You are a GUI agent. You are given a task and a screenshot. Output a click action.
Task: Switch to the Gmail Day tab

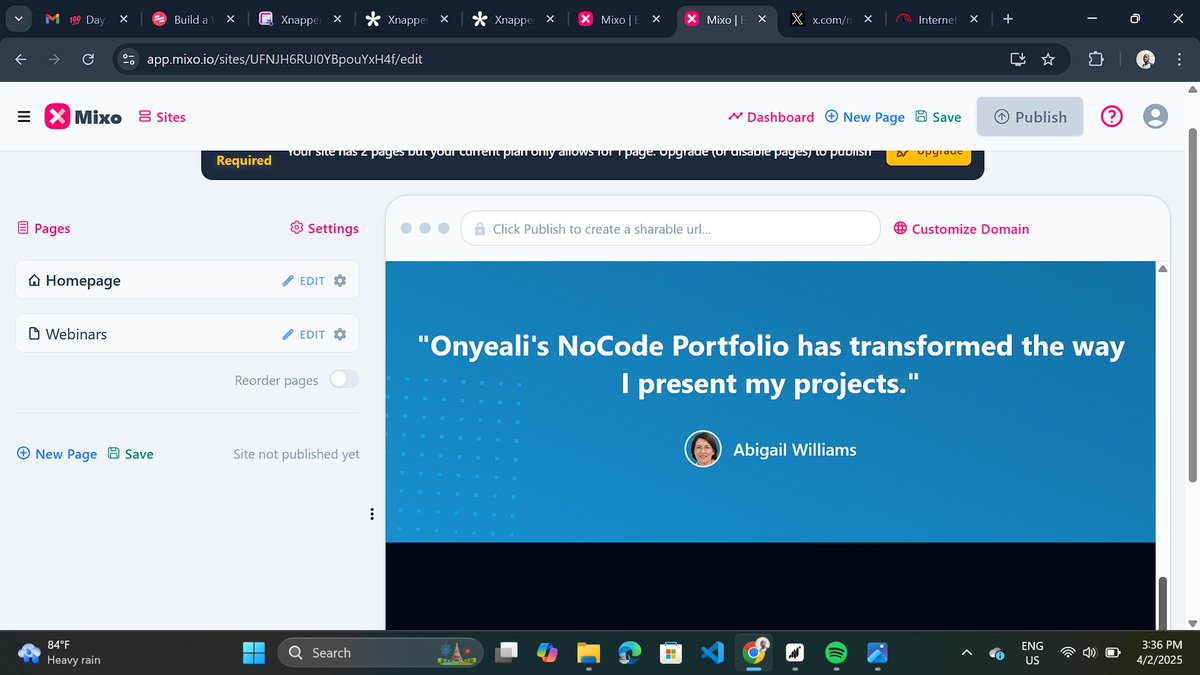tap(85, 19)
